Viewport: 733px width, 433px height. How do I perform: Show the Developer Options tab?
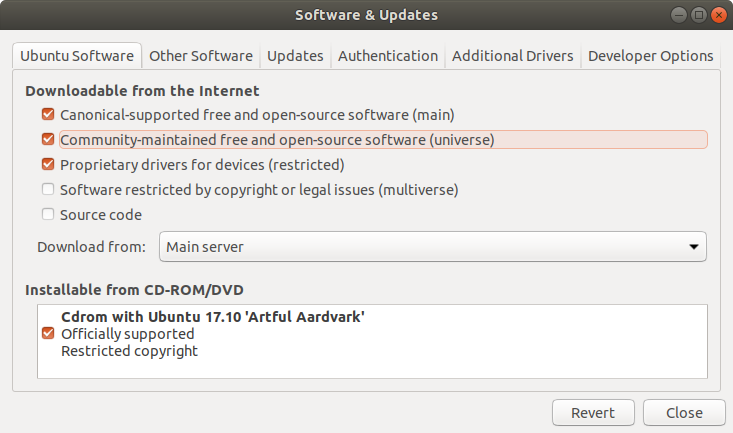[x=650, y=56]
